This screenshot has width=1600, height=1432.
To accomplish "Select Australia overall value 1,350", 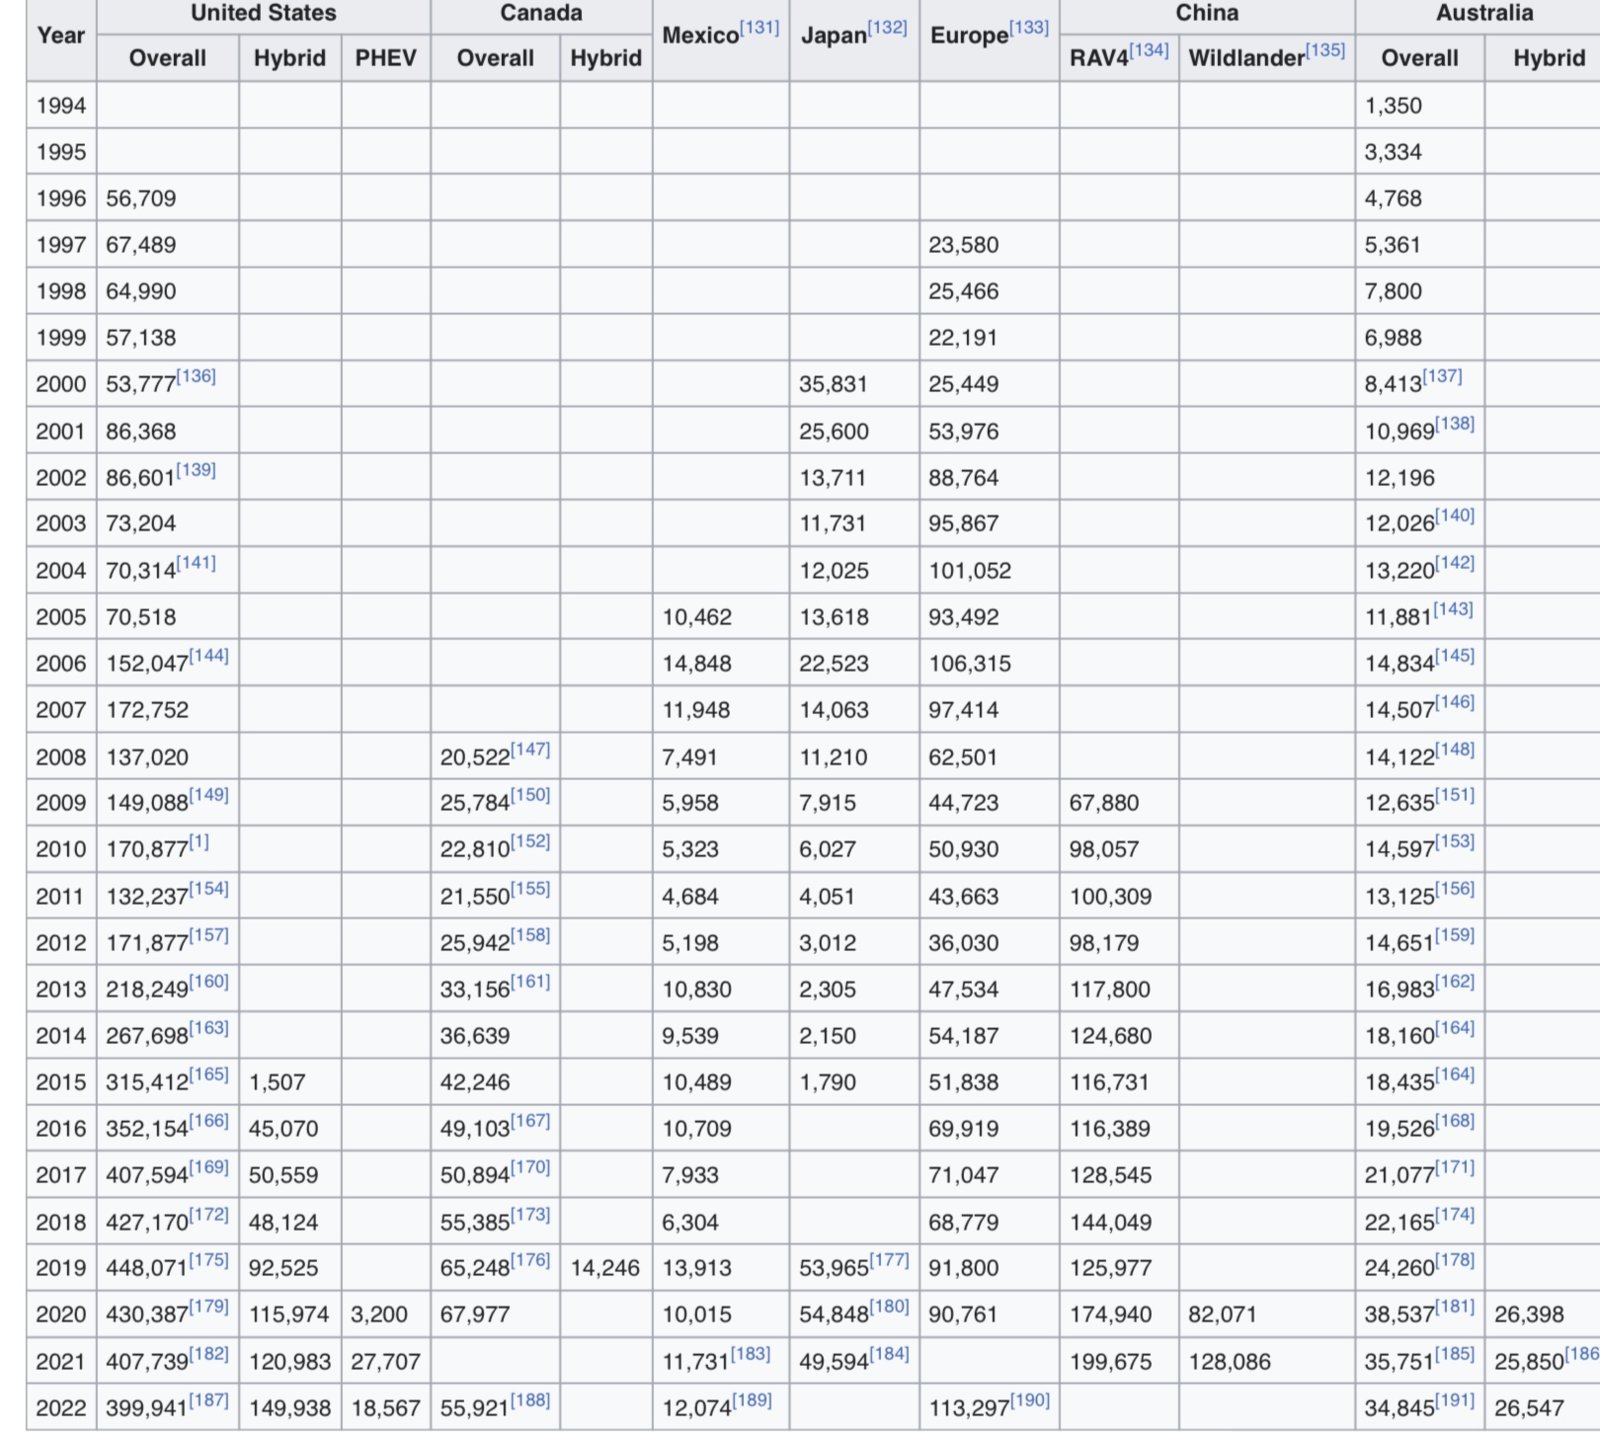I will tap(1393, 105).
